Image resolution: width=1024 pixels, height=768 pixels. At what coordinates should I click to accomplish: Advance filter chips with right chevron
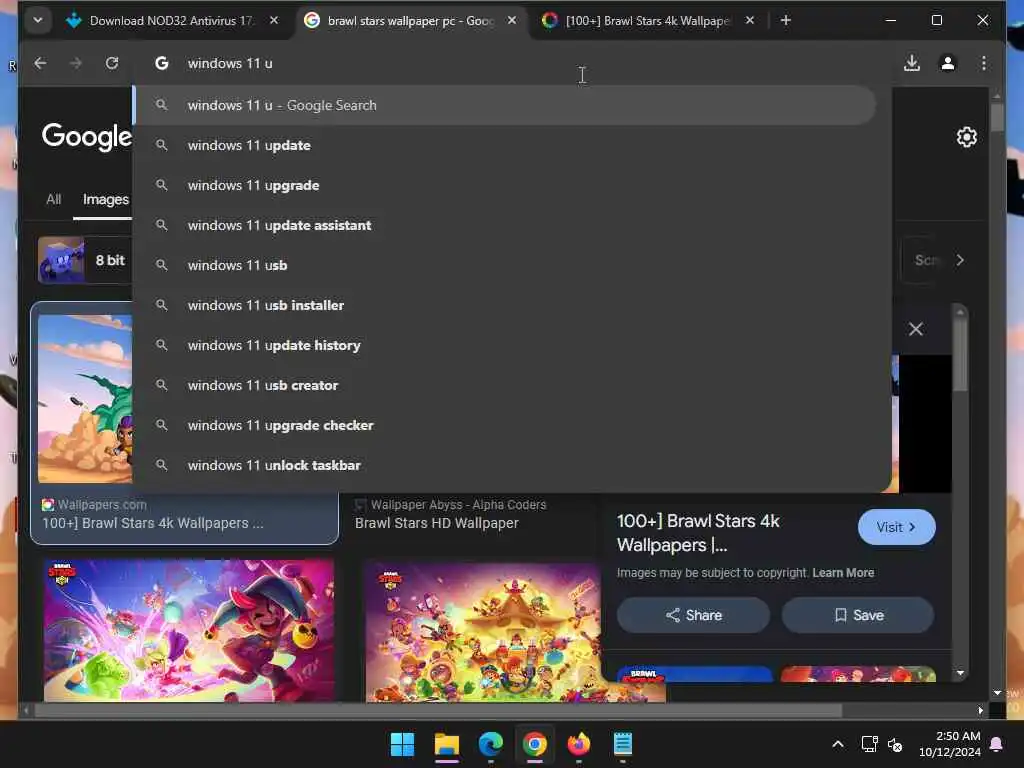point(960,260)
